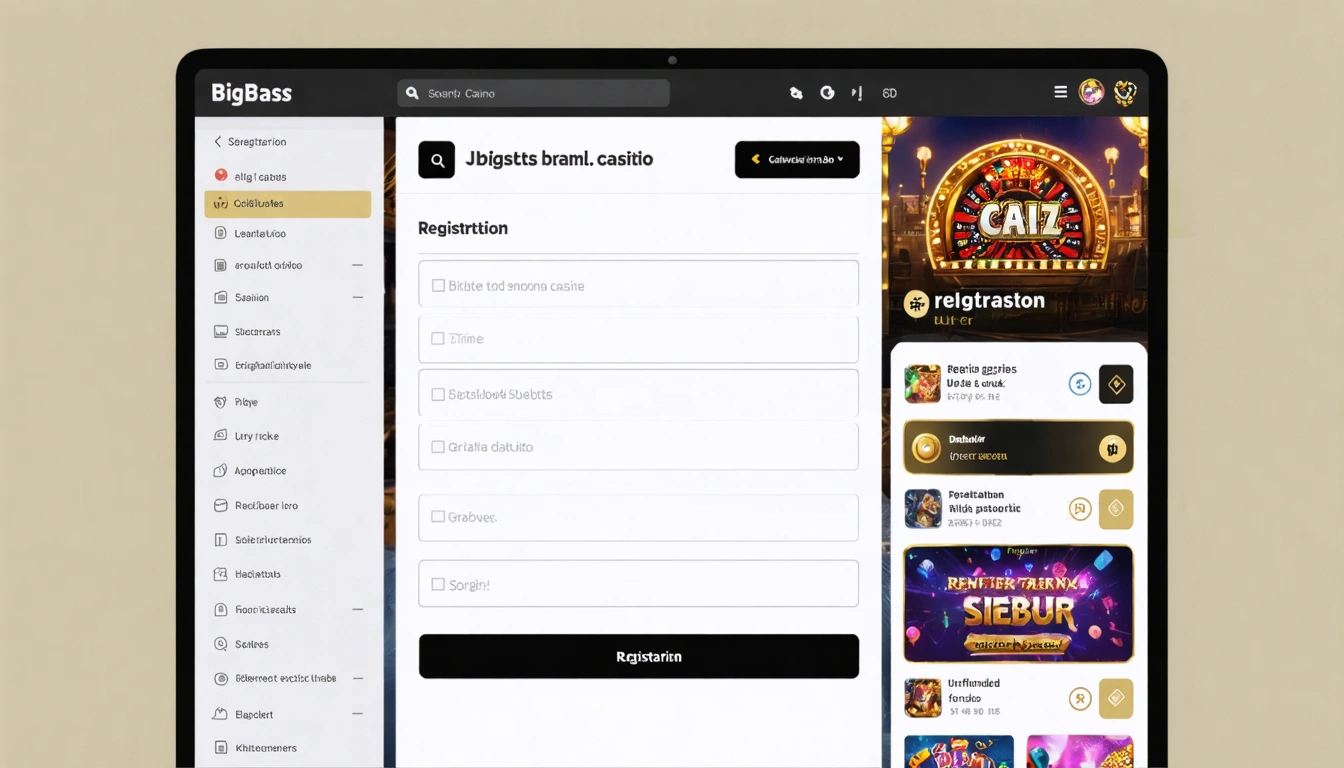Click the exclamation alert icon in top bar
This screenshot has height=768, width=1344.
pos(857,93)
